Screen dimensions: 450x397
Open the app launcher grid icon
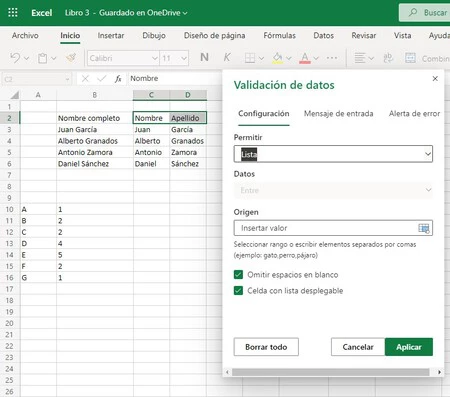tap(13, 13)
